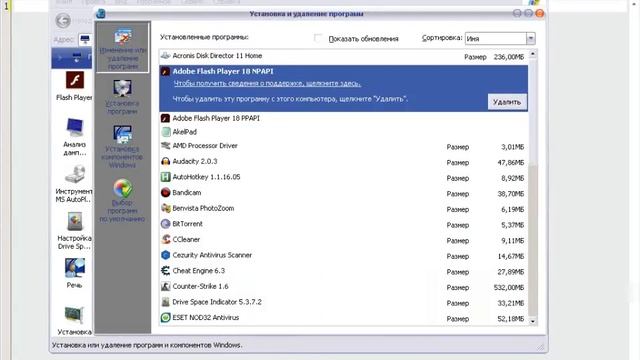This screenshot has height=360, width=640.
Task: Click the 532,00МБ size value
Action: [509, 288]
